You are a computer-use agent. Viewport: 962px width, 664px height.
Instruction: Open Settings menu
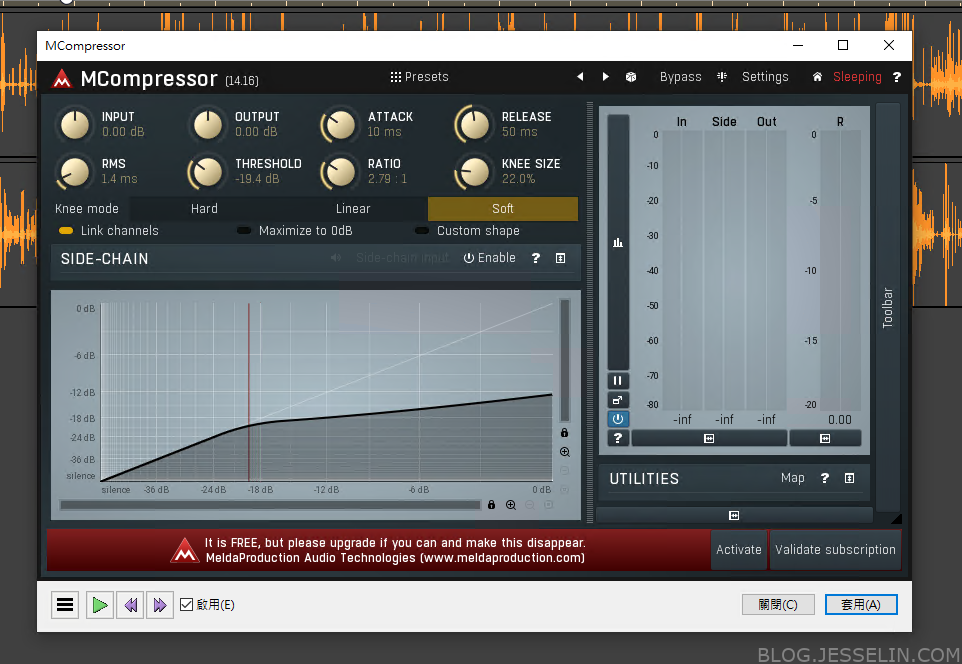click(x=765, y=77)
